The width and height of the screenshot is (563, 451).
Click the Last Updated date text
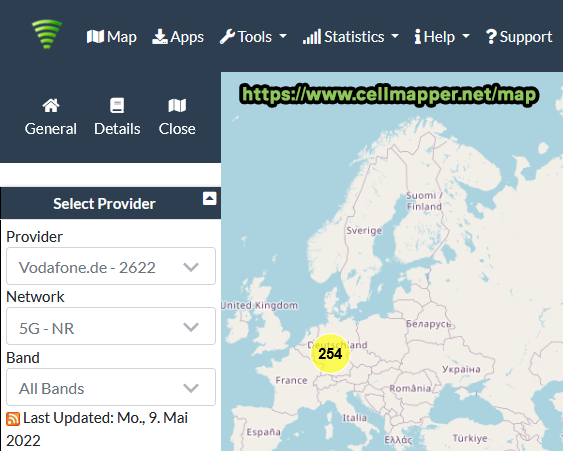pyautogui.click(x=97, y=429)
